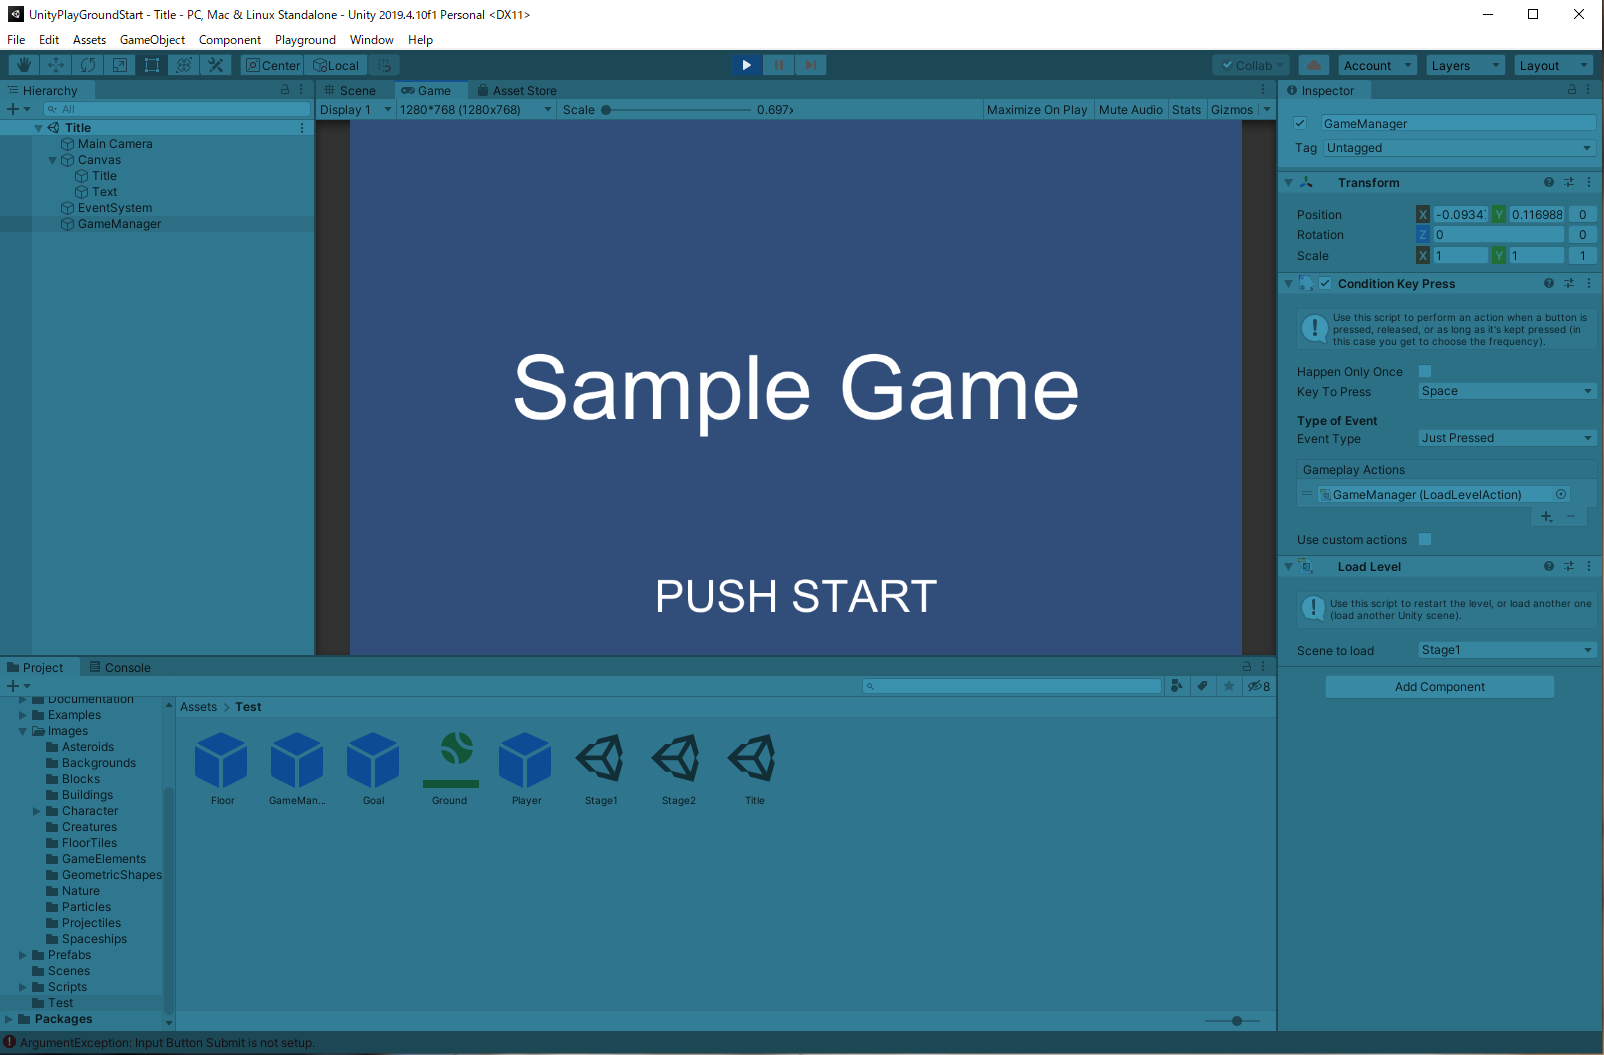Switch to the Asset Store tab

[517, 90]
